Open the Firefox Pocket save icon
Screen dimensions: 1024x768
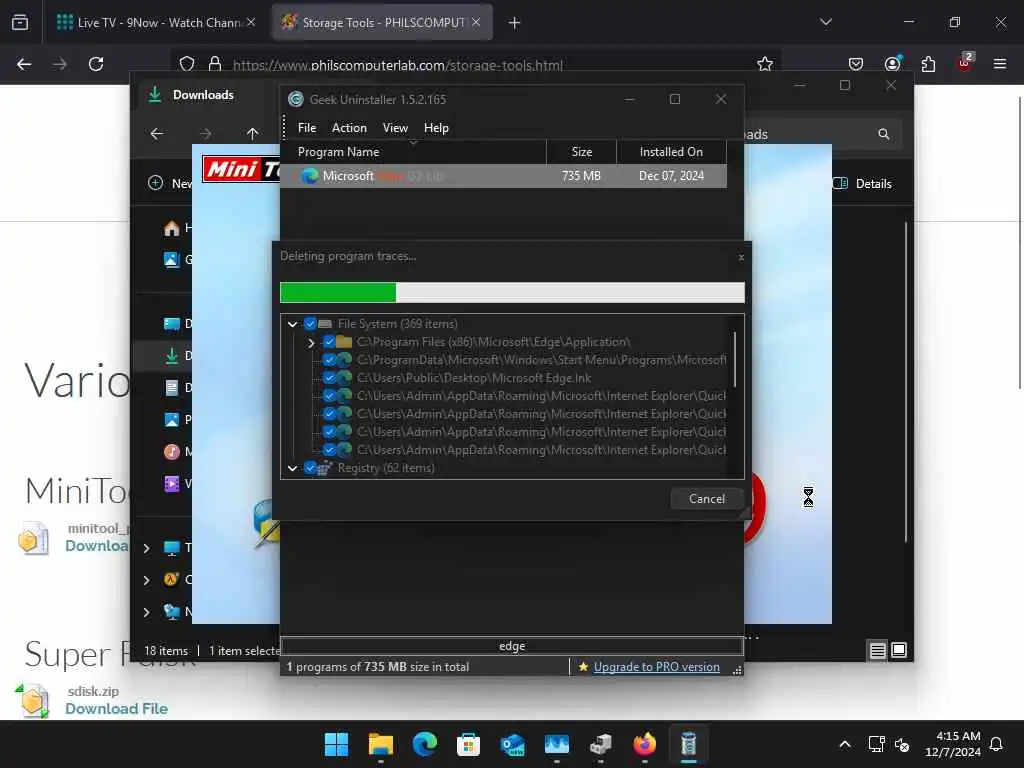click(856, 64)
